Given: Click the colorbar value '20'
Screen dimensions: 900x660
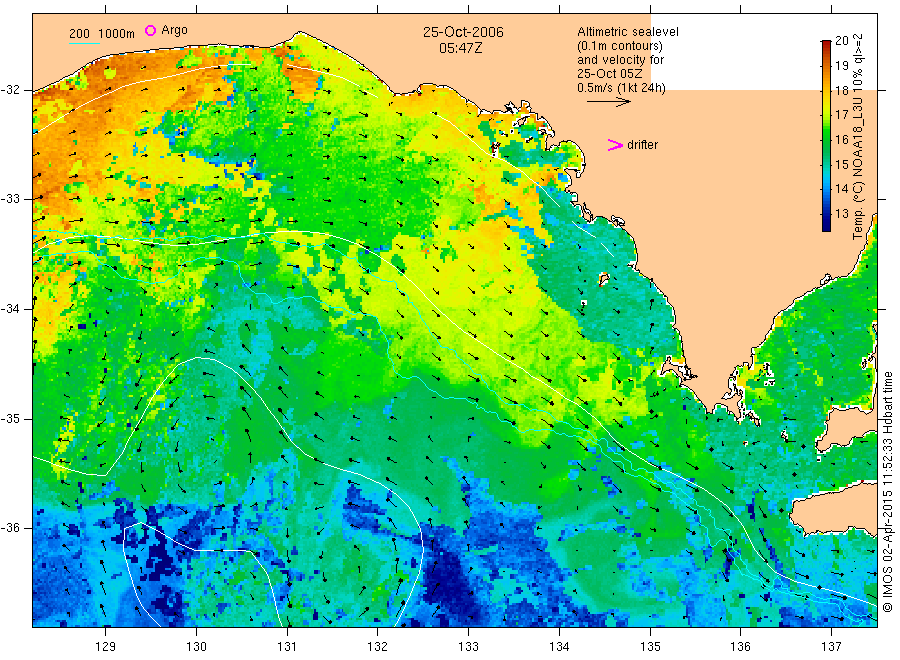Looking at the screenshot, I should [x=841, y=40].
